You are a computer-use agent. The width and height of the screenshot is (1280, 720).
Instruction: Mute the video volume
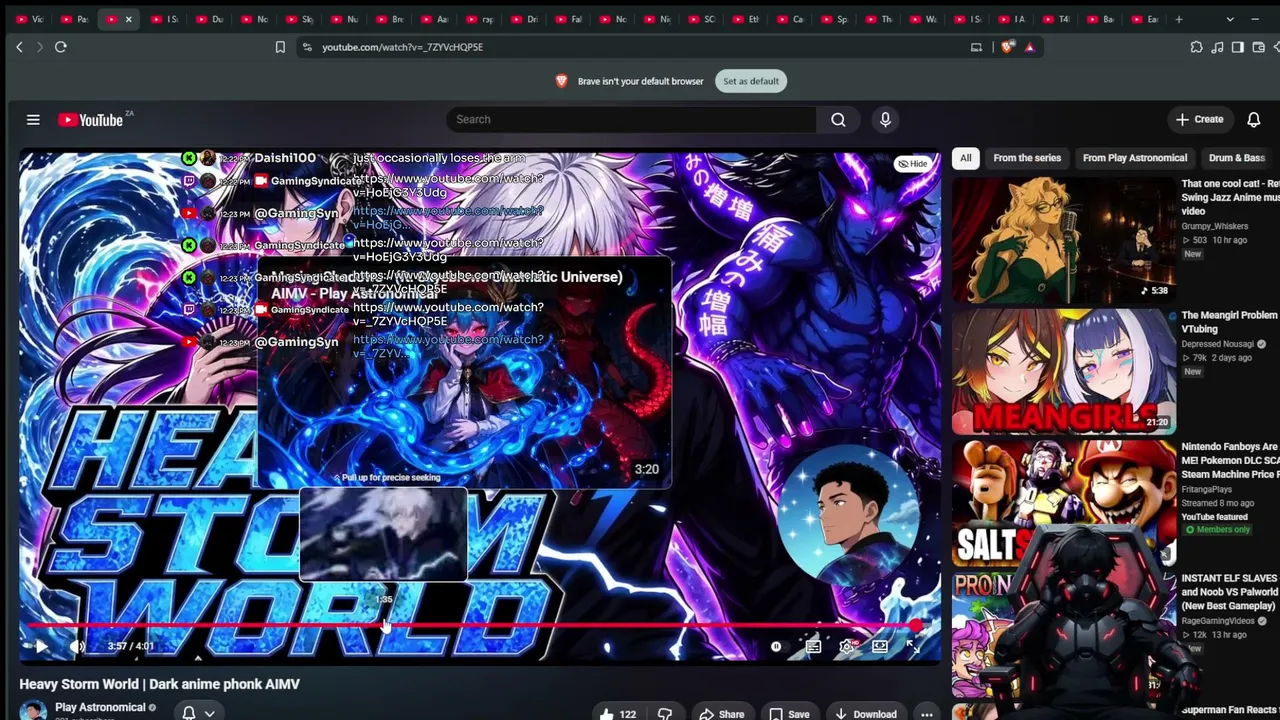77,646
